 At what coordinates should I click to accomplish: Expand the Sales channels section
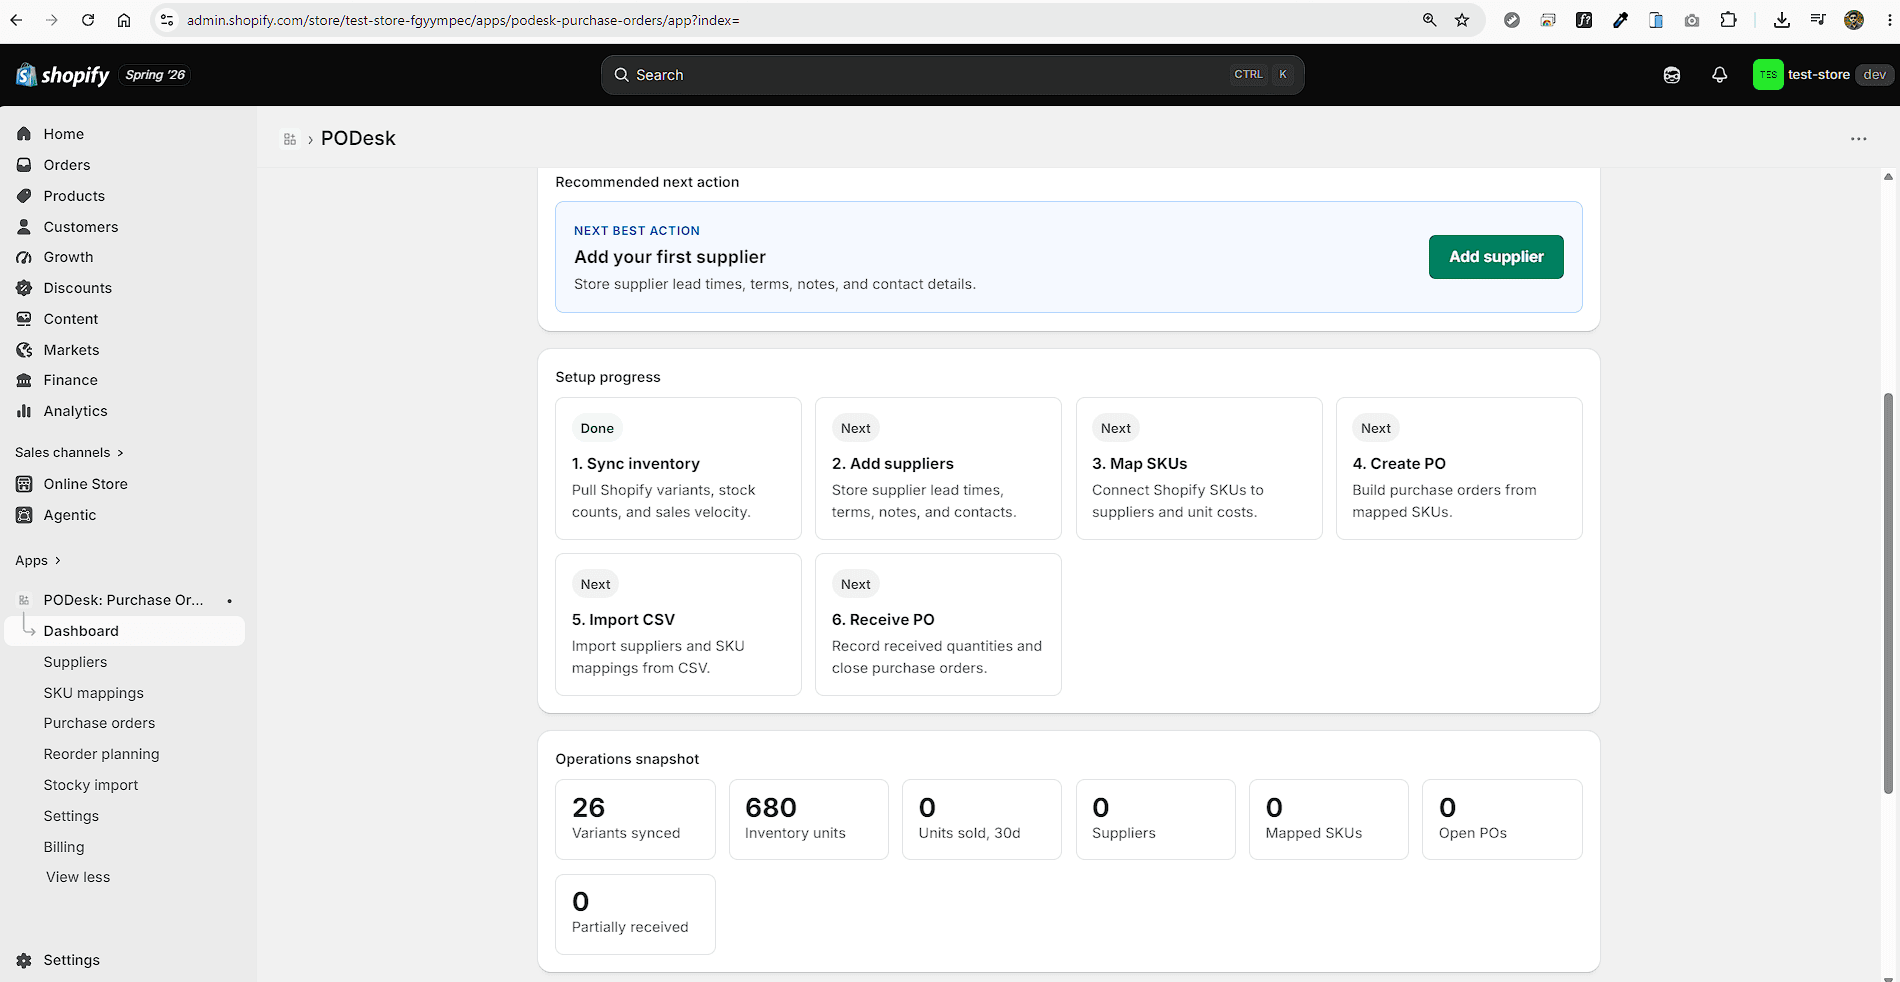pyautogui.click(x=69, y=453)
